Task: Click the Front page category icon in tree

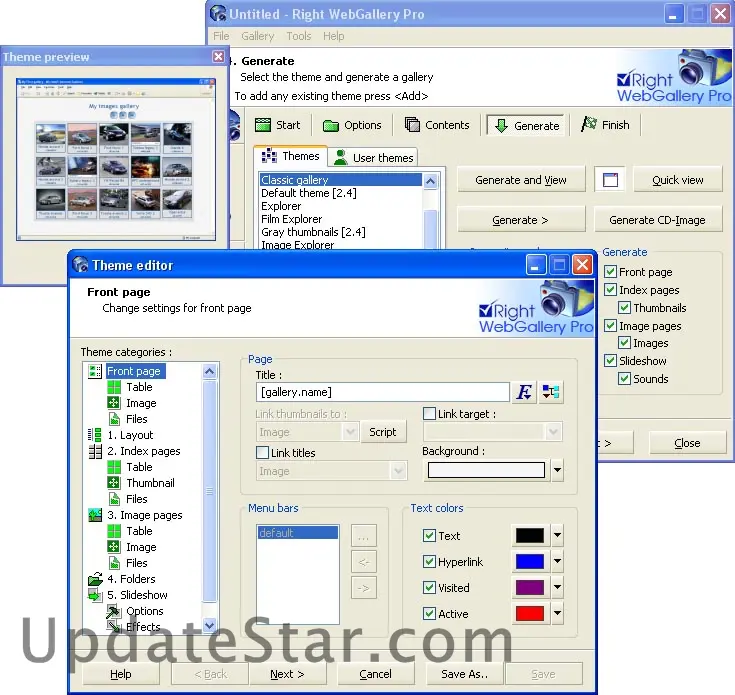Action: pos(95,371)
